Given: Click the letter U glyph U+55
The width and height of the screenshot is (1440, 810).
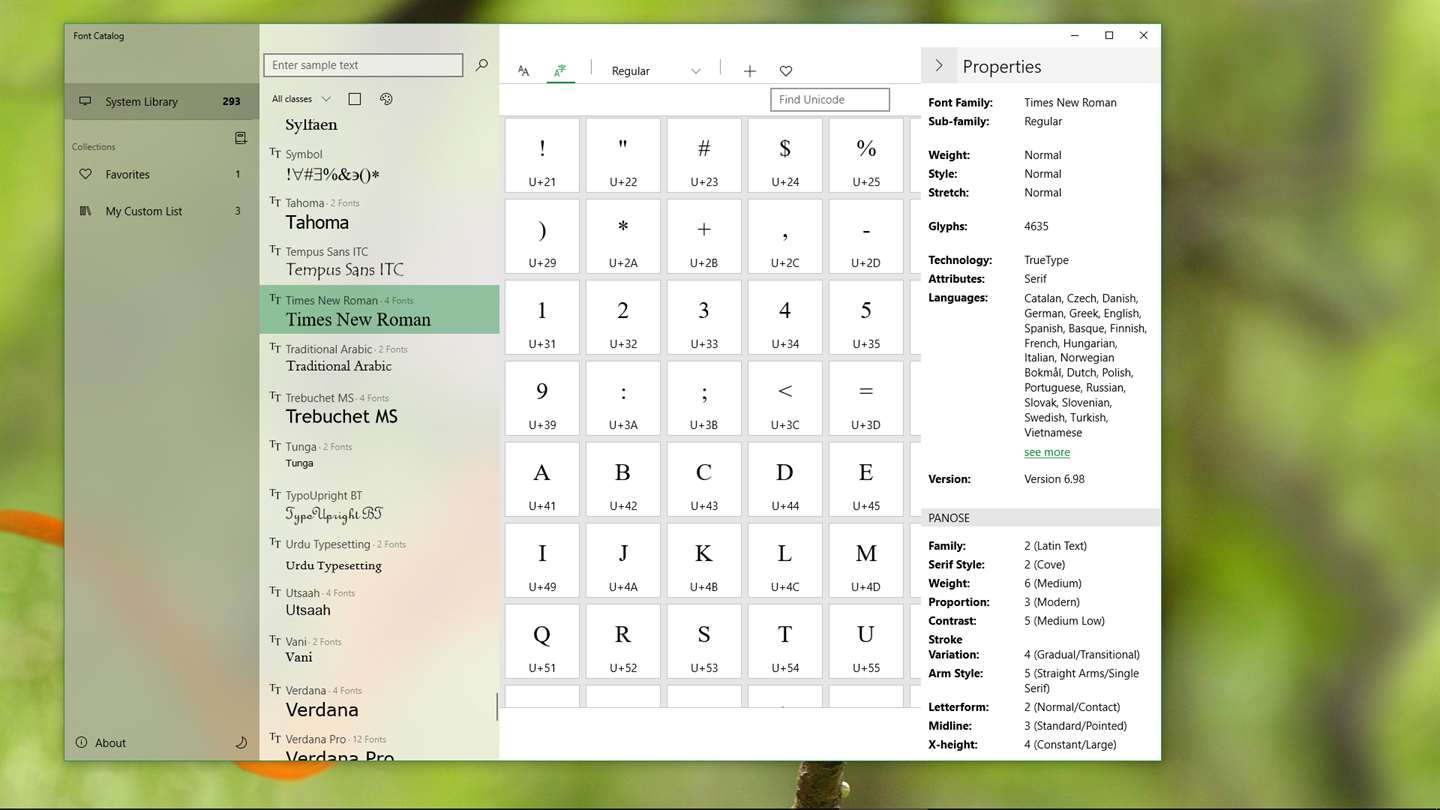Looking at the screenshot, I should pos(866,641).
